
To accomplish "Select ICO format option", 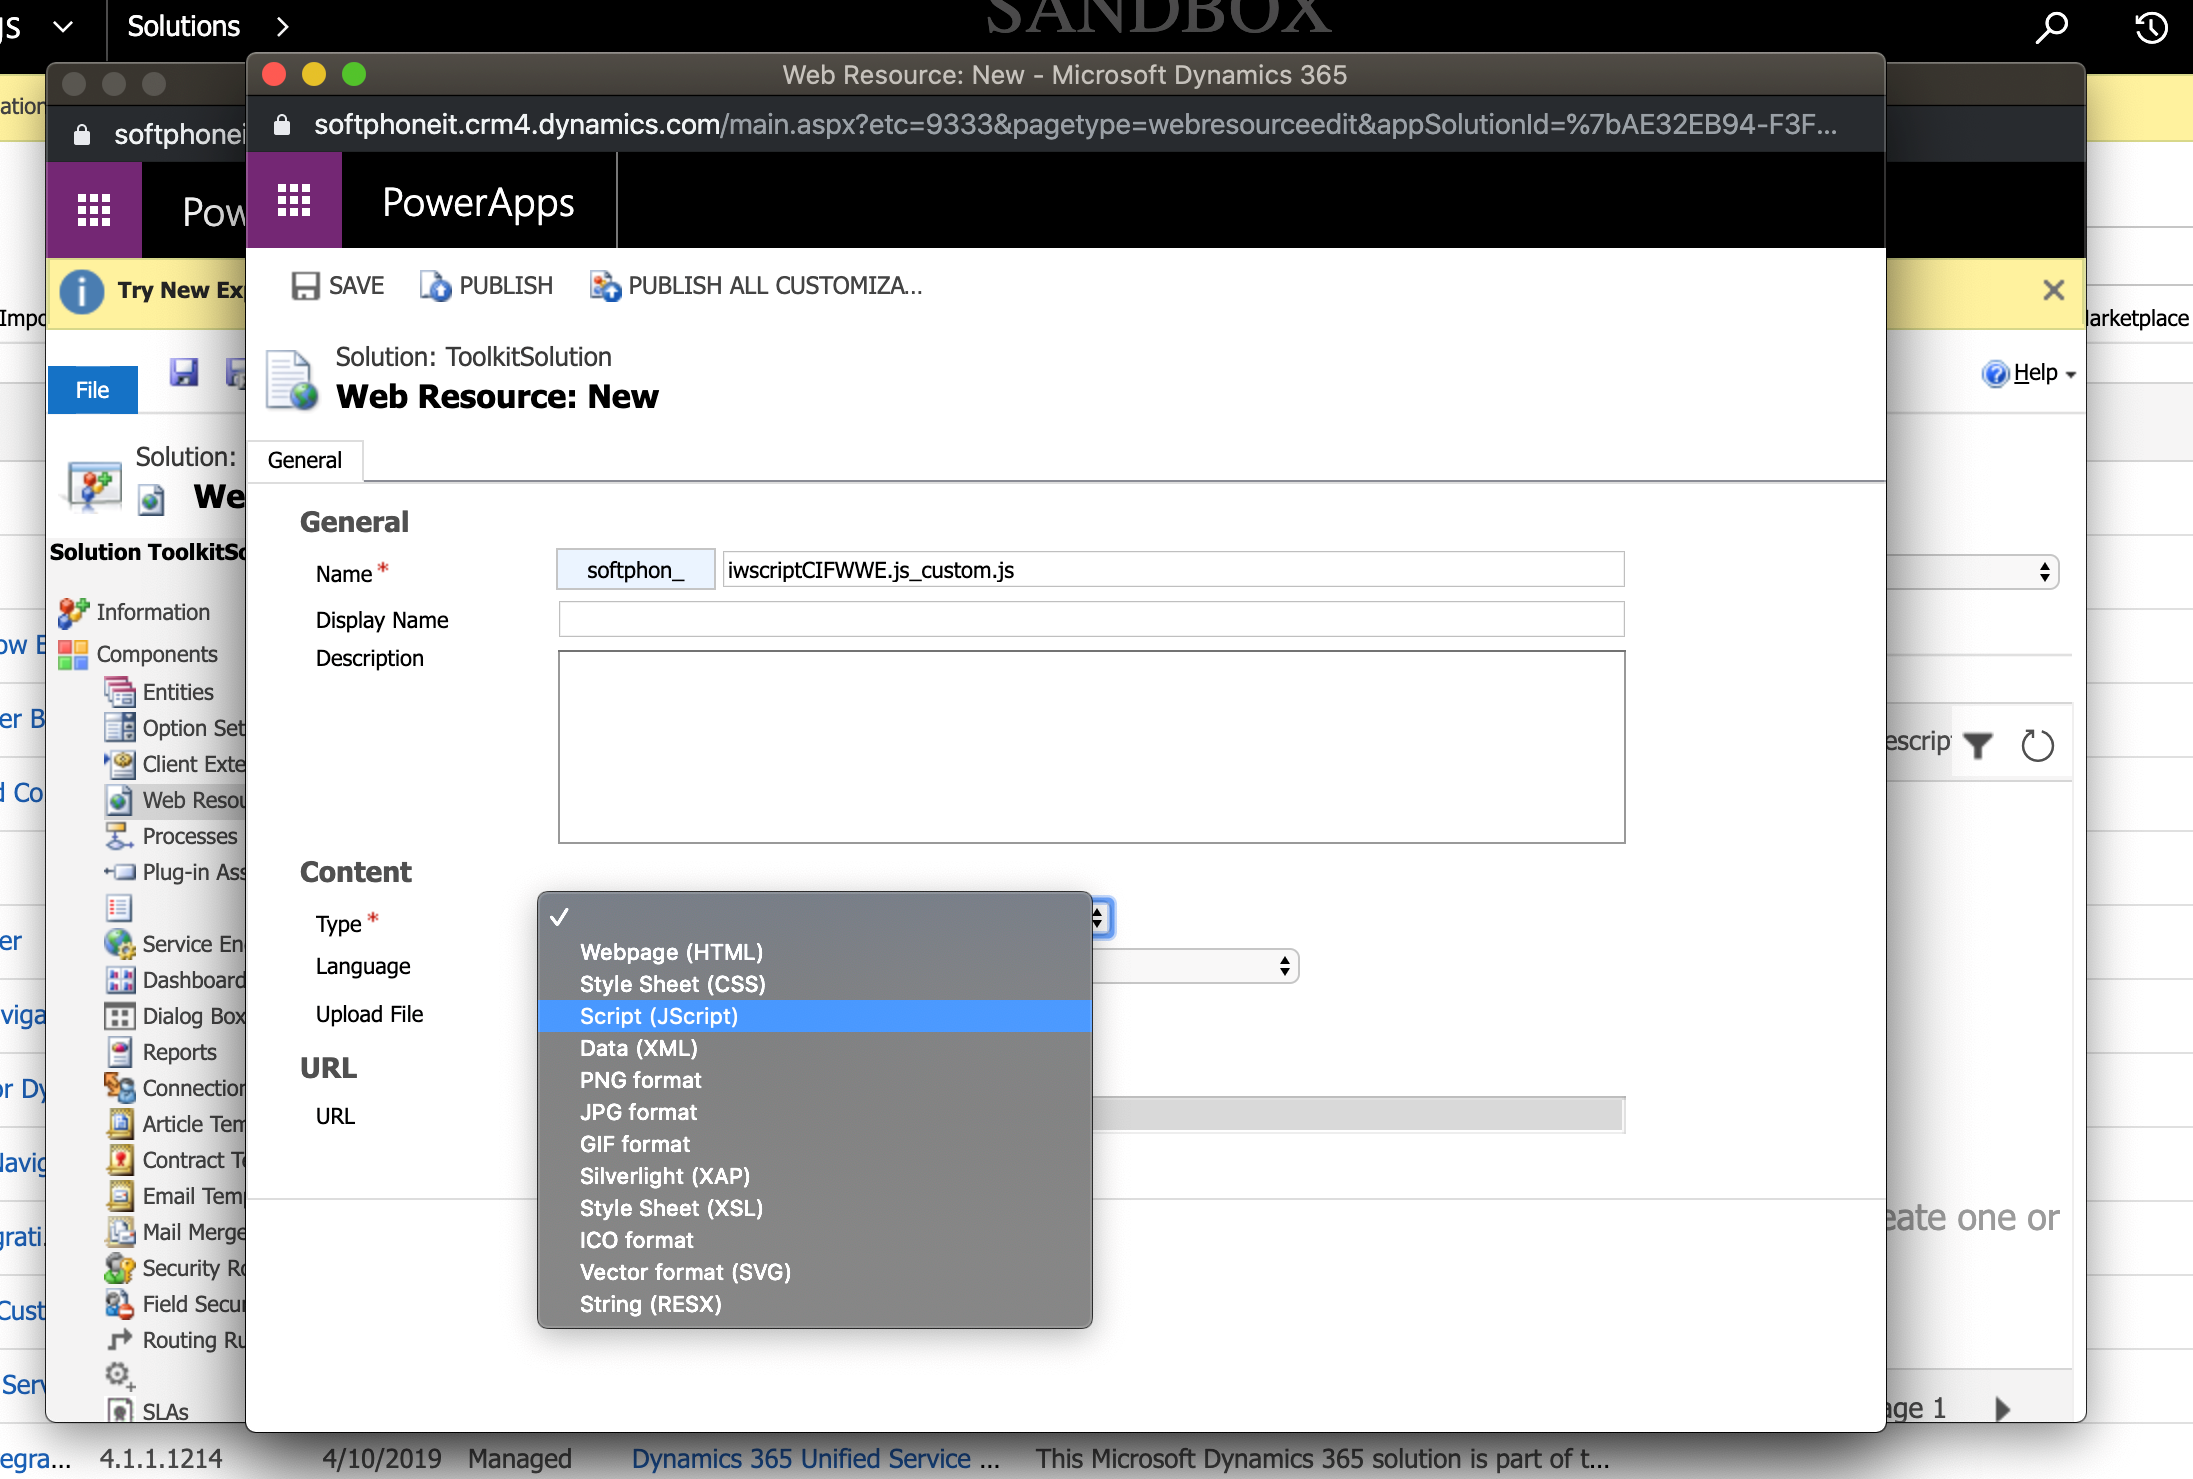I will point(814,1240).
